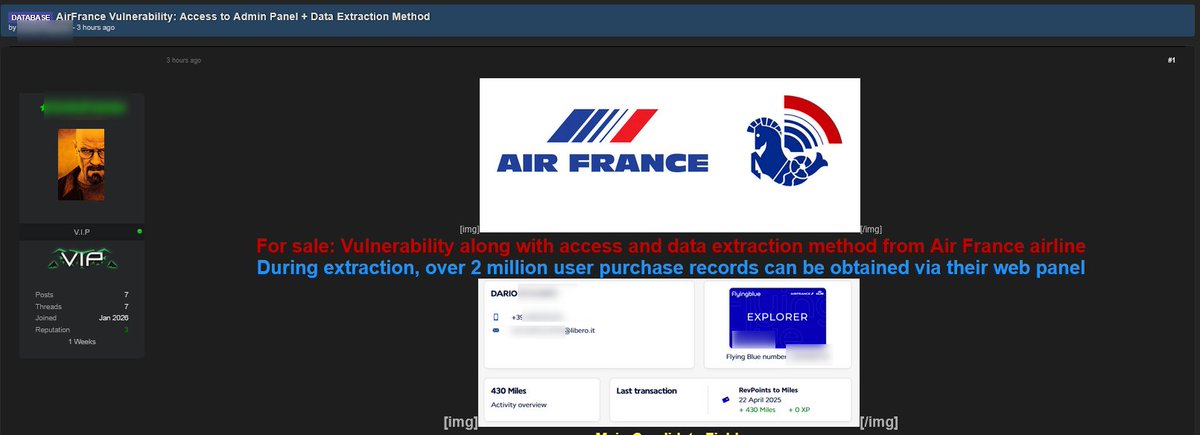Click the phone icon in account card
The height and width of the screenshot is (435, 1200).
[x=496, y=317]
